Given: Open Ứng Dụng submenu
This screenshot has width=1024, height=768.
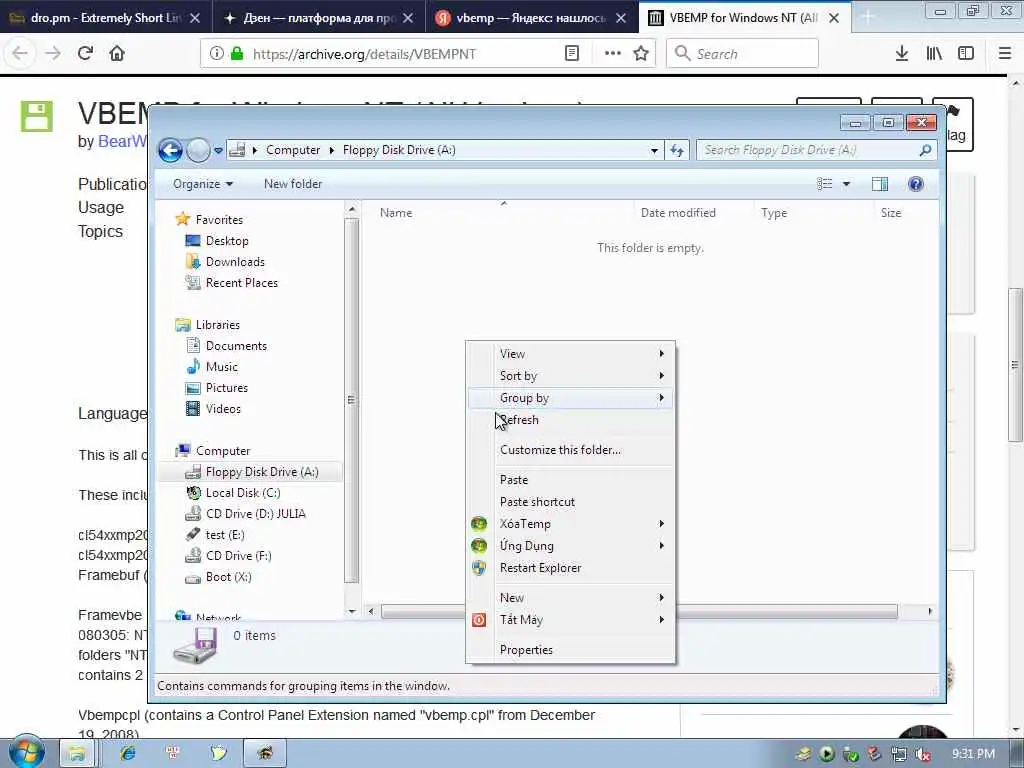Looking at the screenshot, I should click(571, 546).
